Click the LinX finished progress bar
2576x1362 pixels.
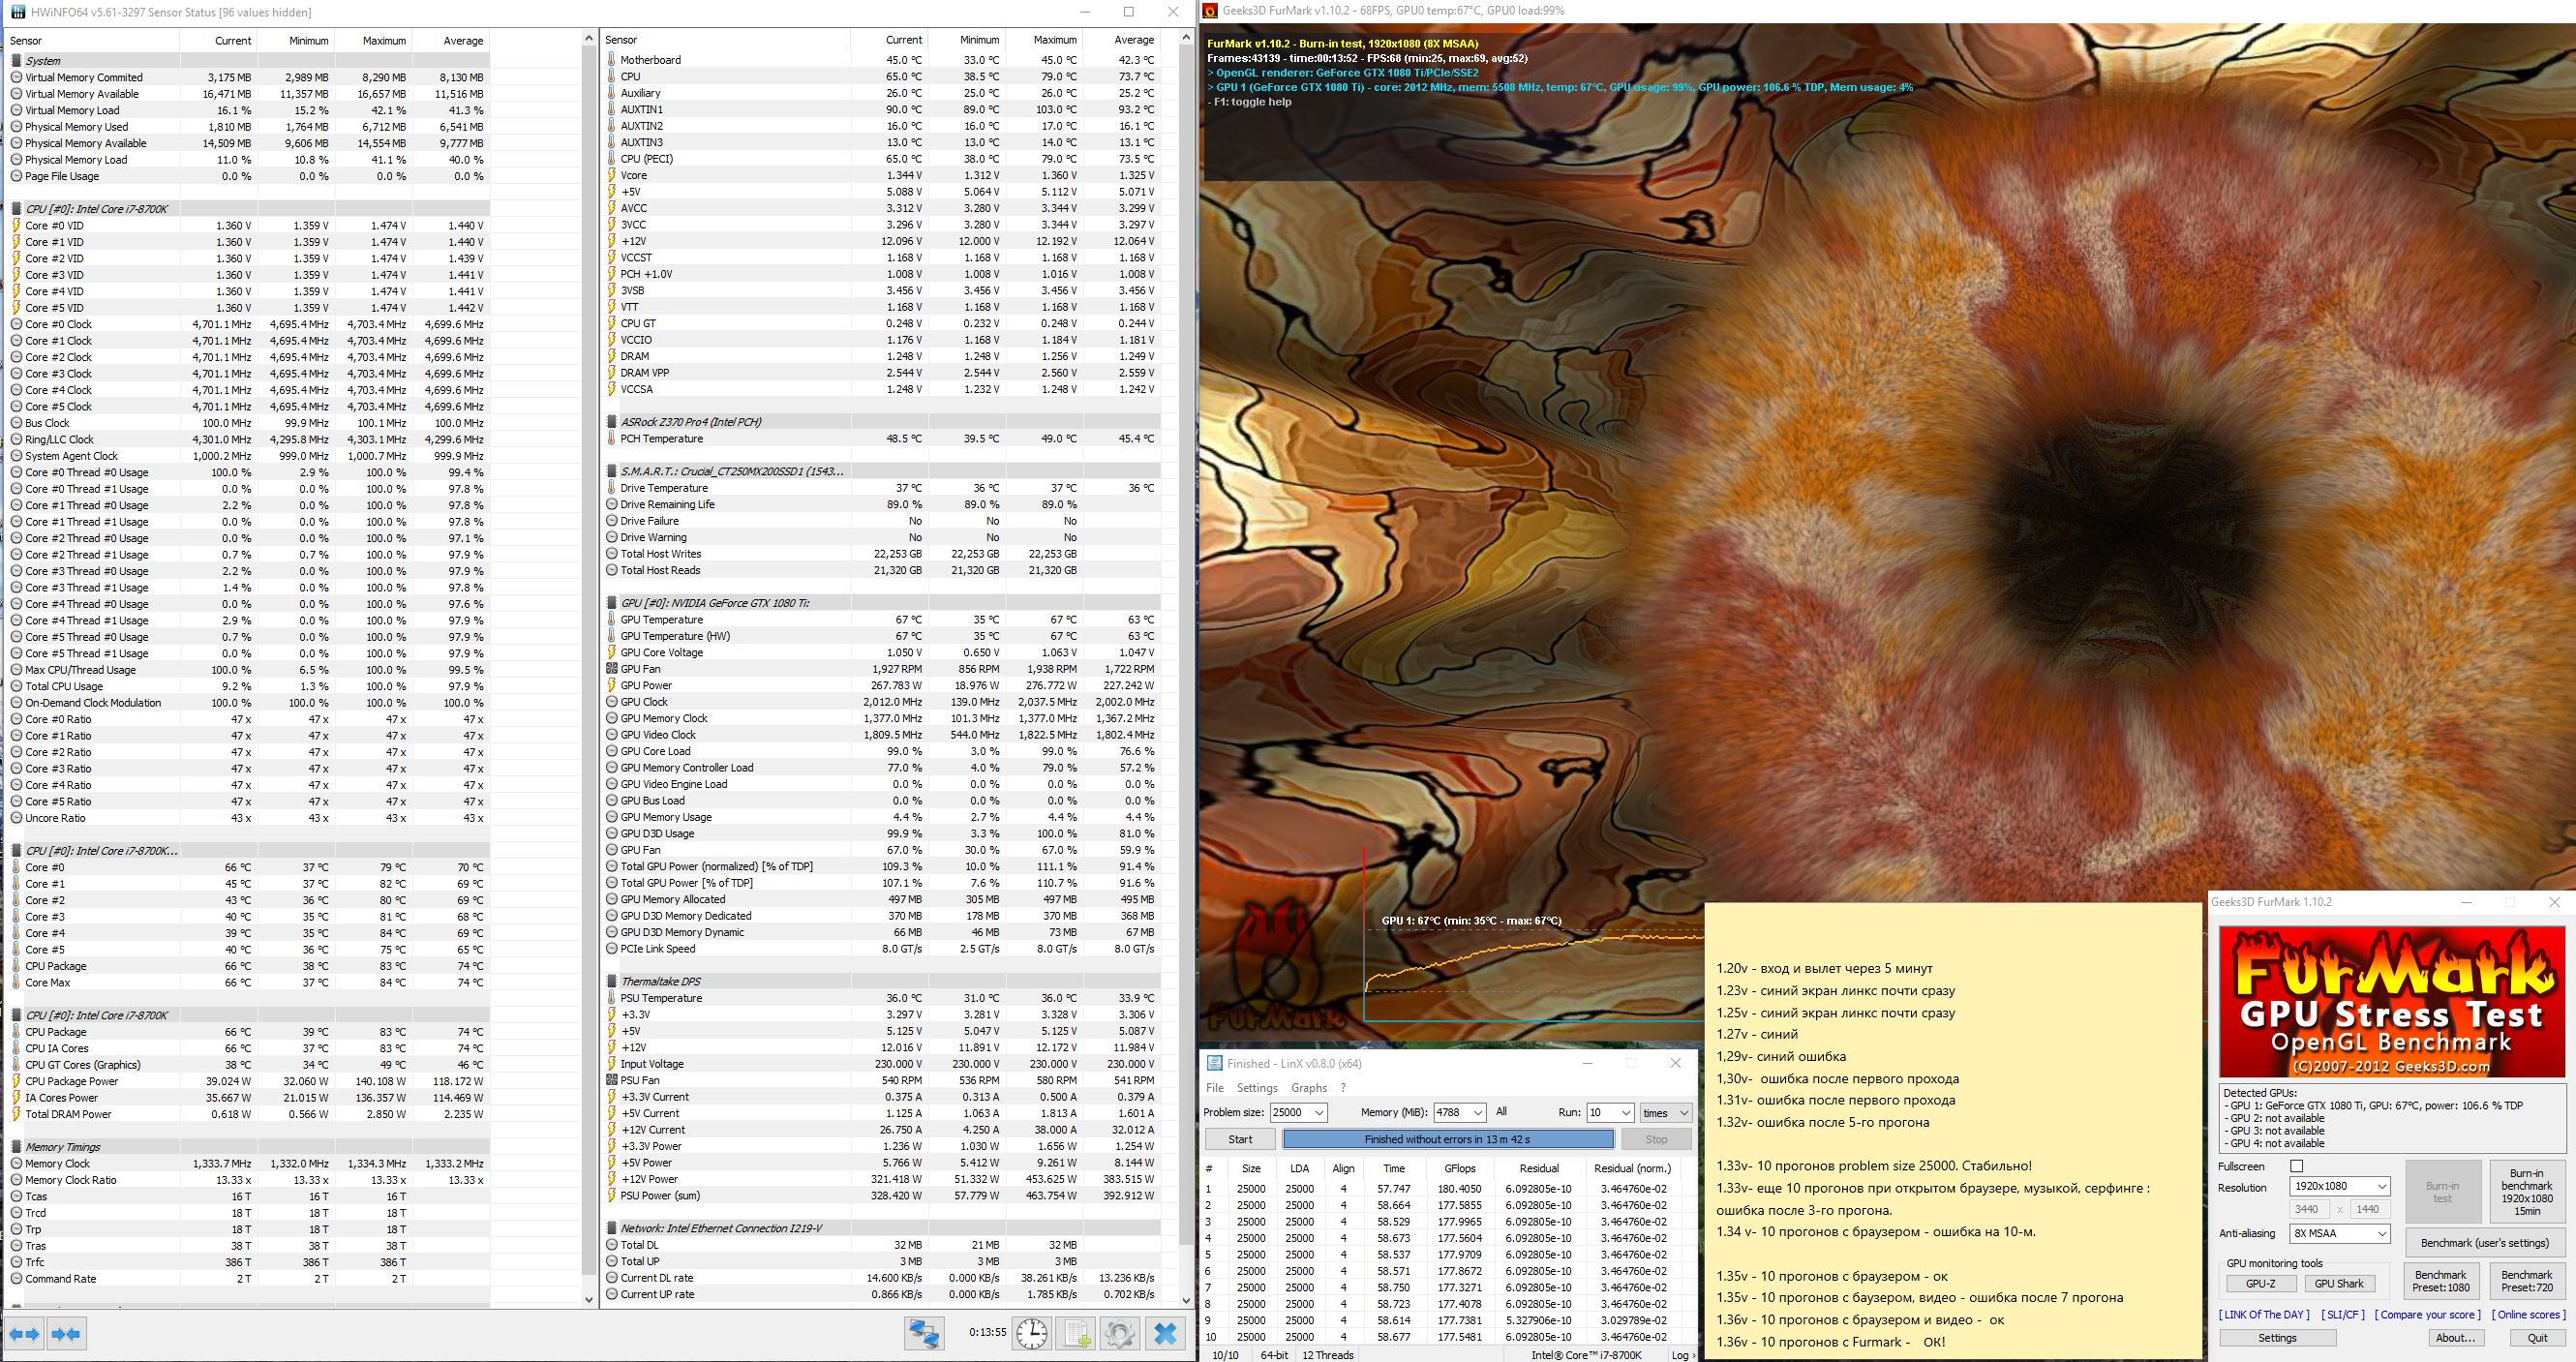pyautogui.click(x=1447, y=1139)
